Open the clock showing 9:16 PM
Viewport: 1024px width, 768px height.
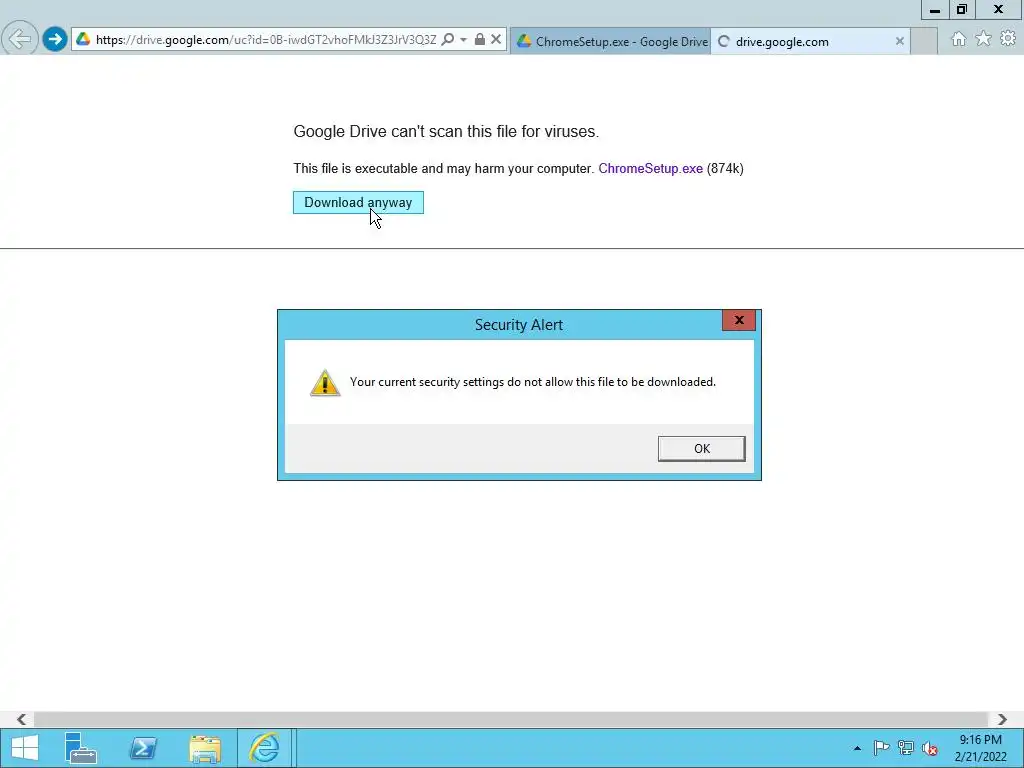tap(980, 748)
